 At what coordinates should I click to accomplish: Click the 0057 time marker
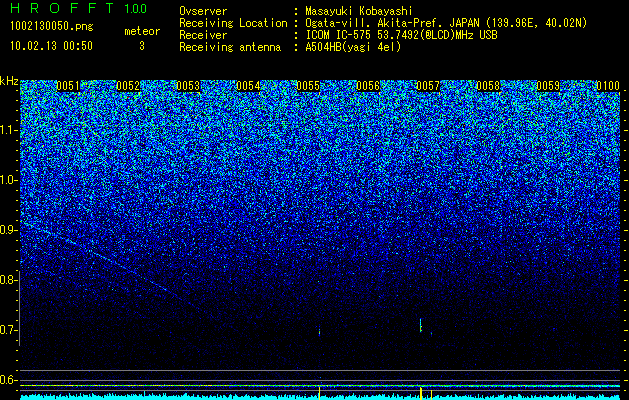[428, 86]
